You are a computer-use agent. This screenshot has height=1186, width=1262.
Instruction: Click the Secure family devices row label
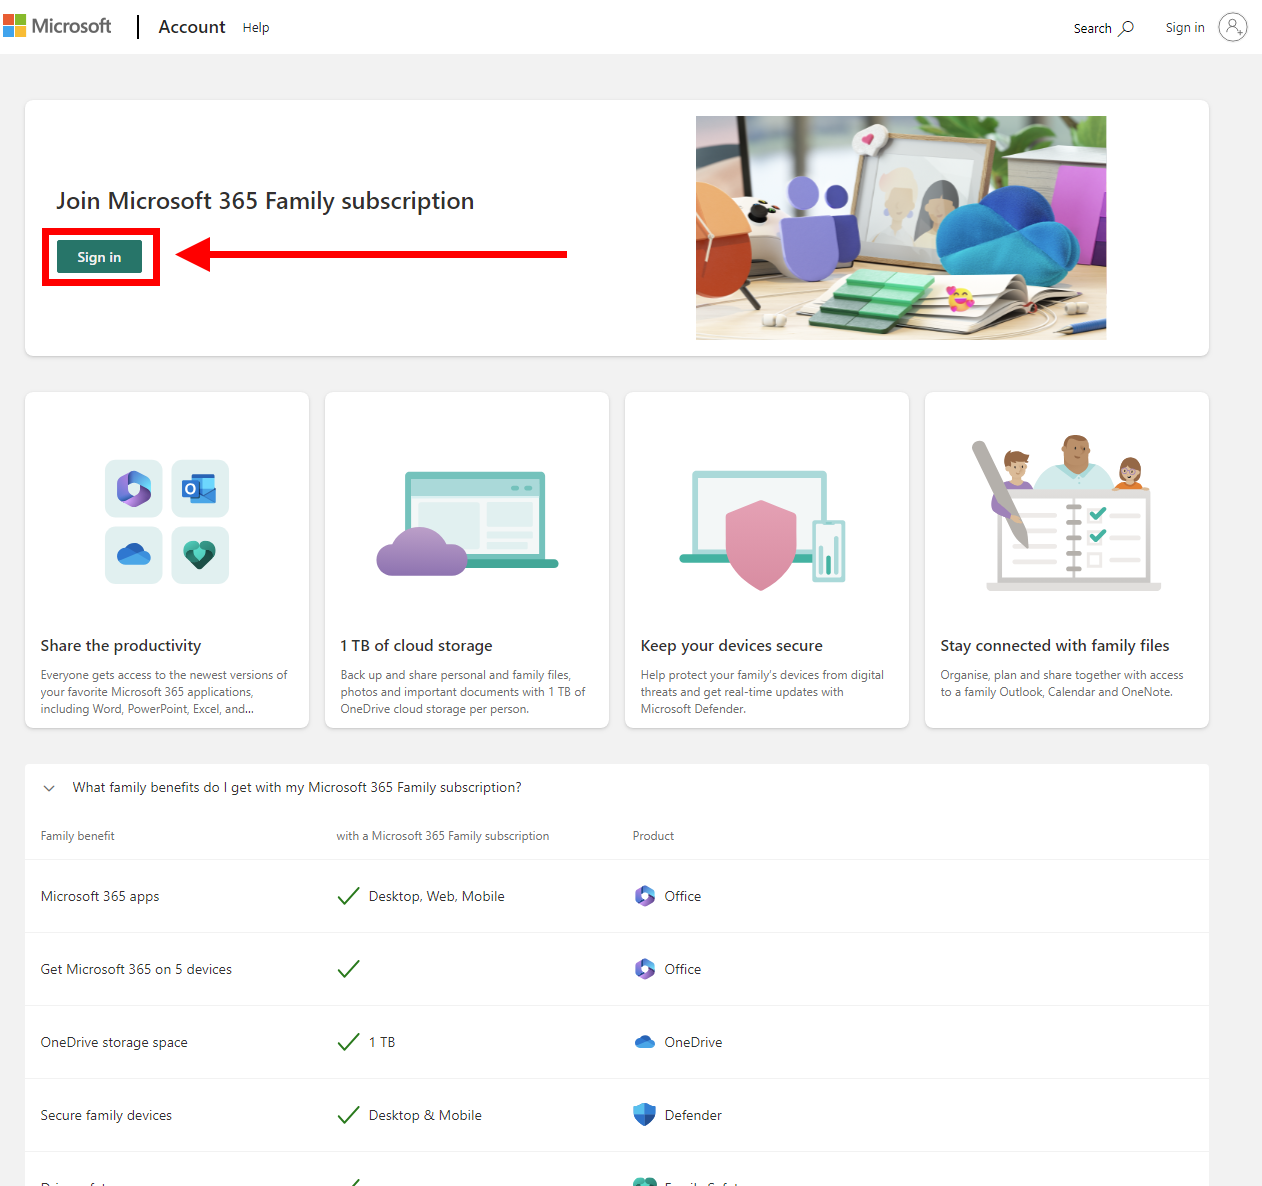point(106,1116)
